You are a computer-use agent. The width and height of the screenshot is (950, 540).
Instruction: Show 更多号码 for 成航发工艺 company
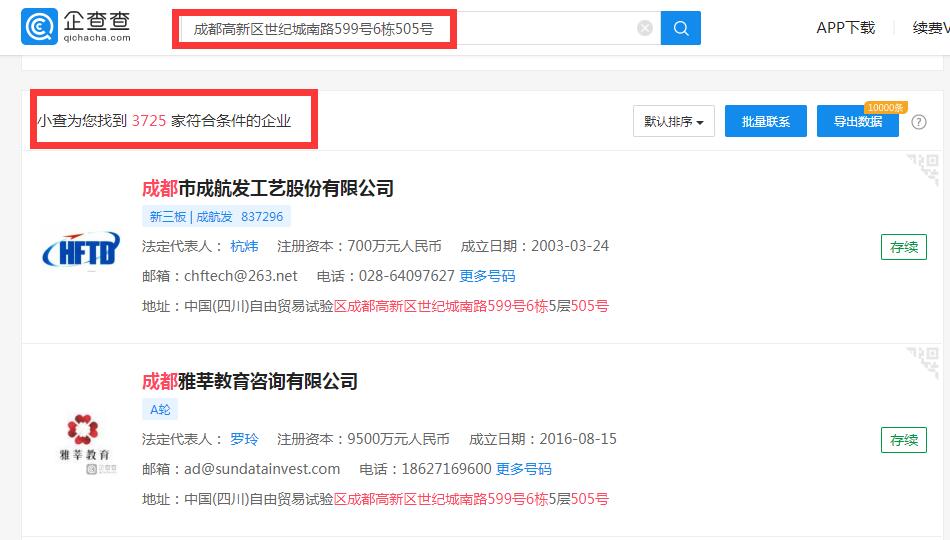[487, 276]
